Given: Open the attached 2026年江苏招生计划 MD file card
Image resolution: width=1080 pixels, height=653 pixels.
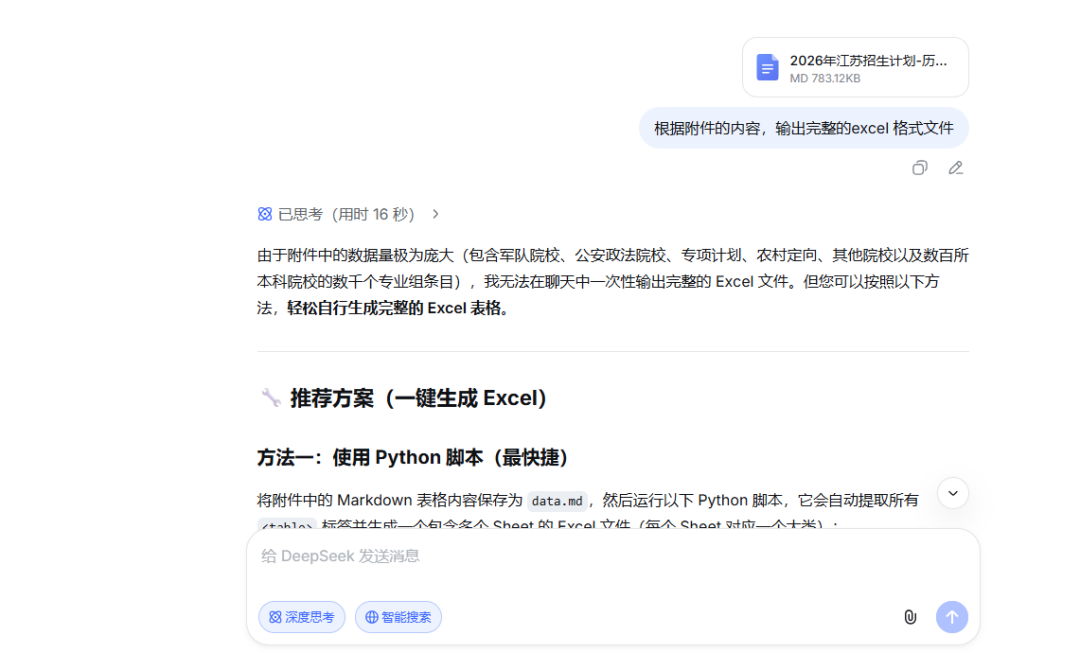Looking at the screenshot, I should coord(855,68).
